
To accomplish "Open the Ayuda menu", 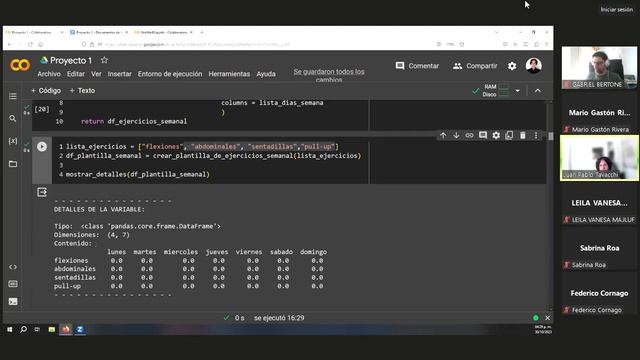I will click(x=266, y=74).
